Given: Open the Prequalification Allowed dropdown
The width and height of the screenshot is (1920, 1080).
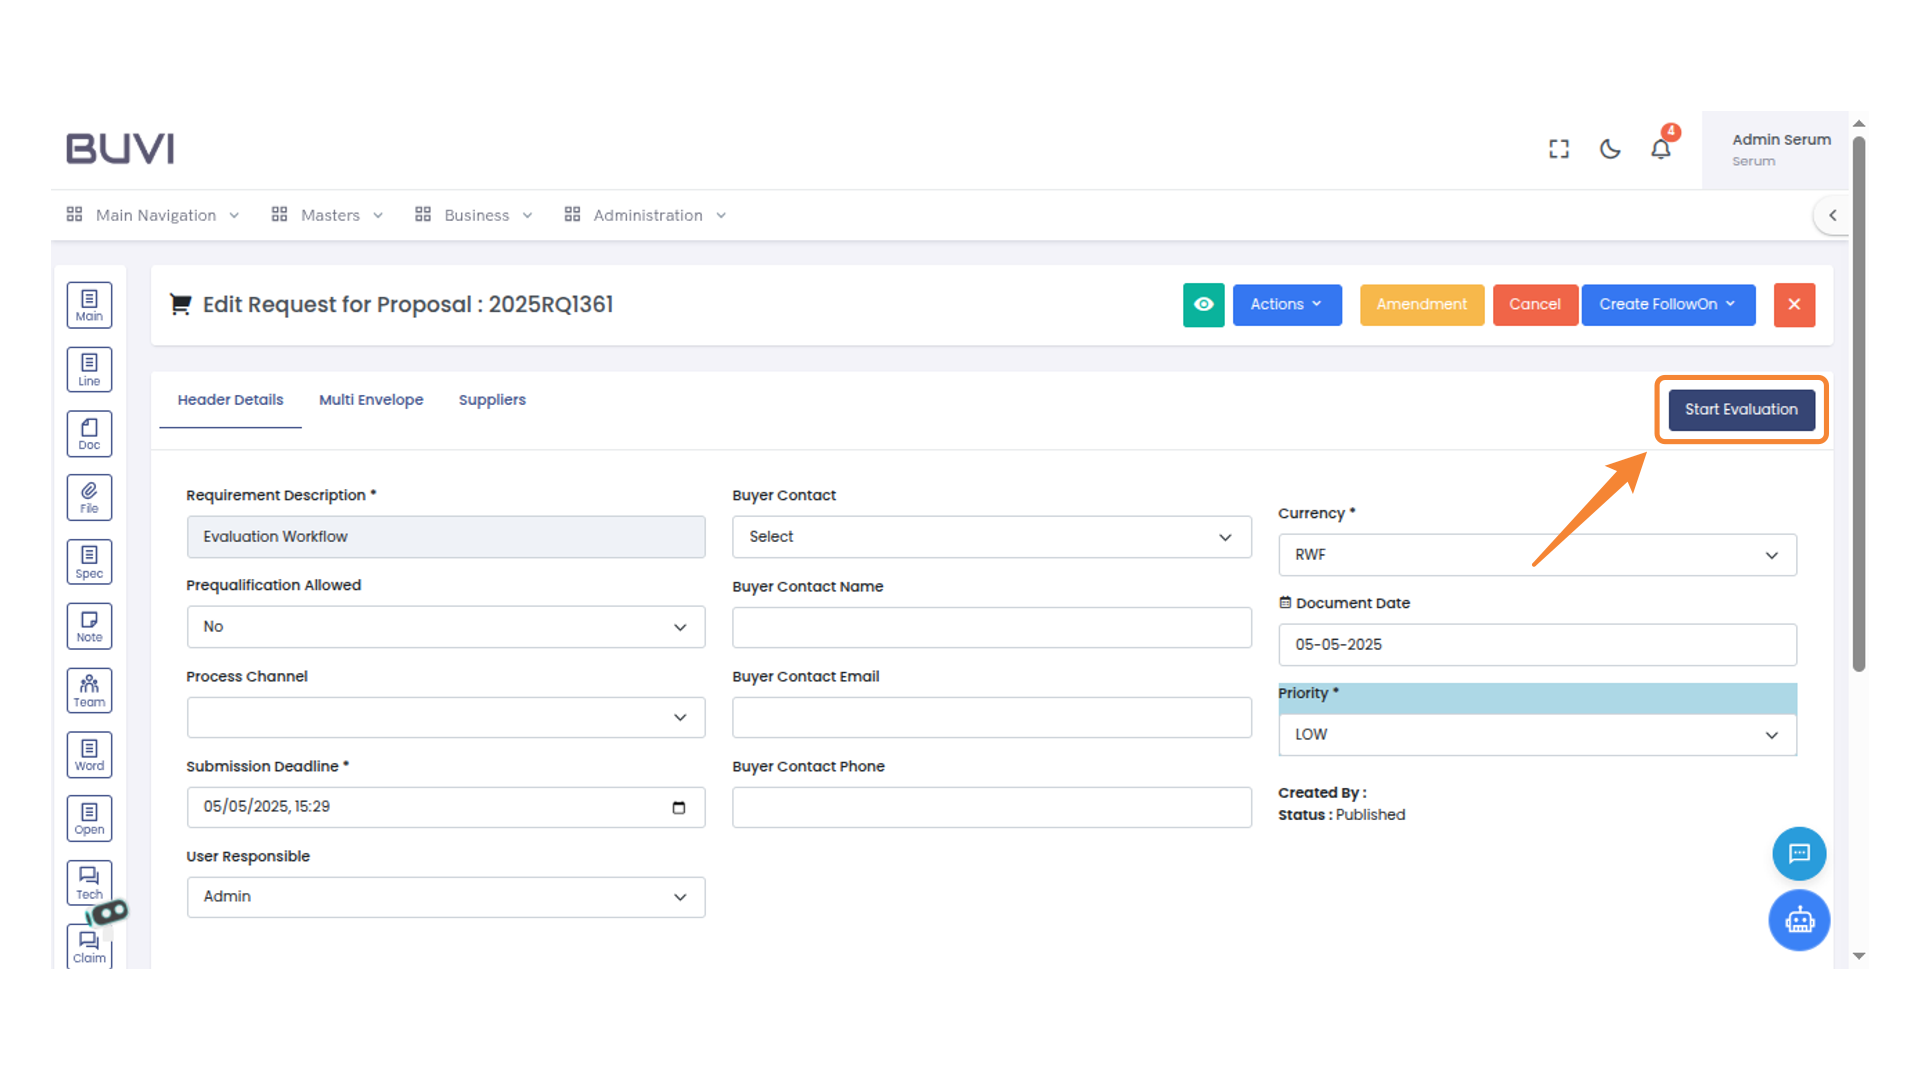Looking at the screenshot, I should tap(445, 627).
